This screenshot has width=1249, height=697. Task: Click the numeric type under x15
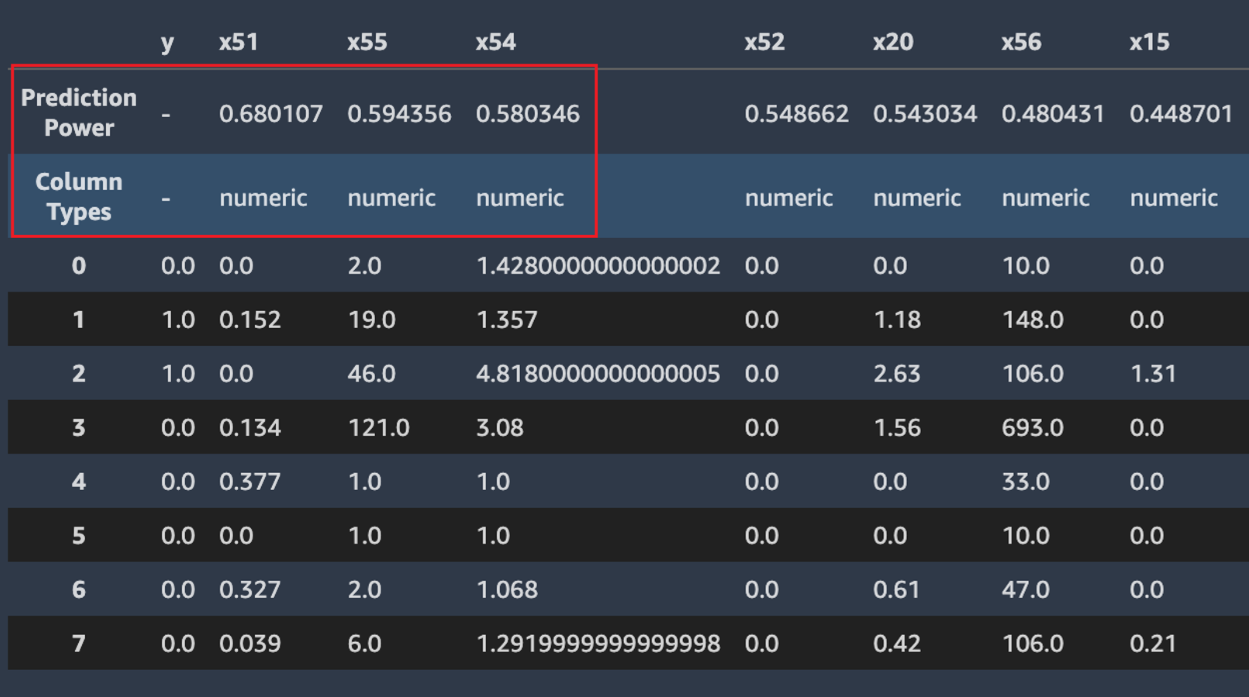pyautogui.click(x=1173, y=196)
